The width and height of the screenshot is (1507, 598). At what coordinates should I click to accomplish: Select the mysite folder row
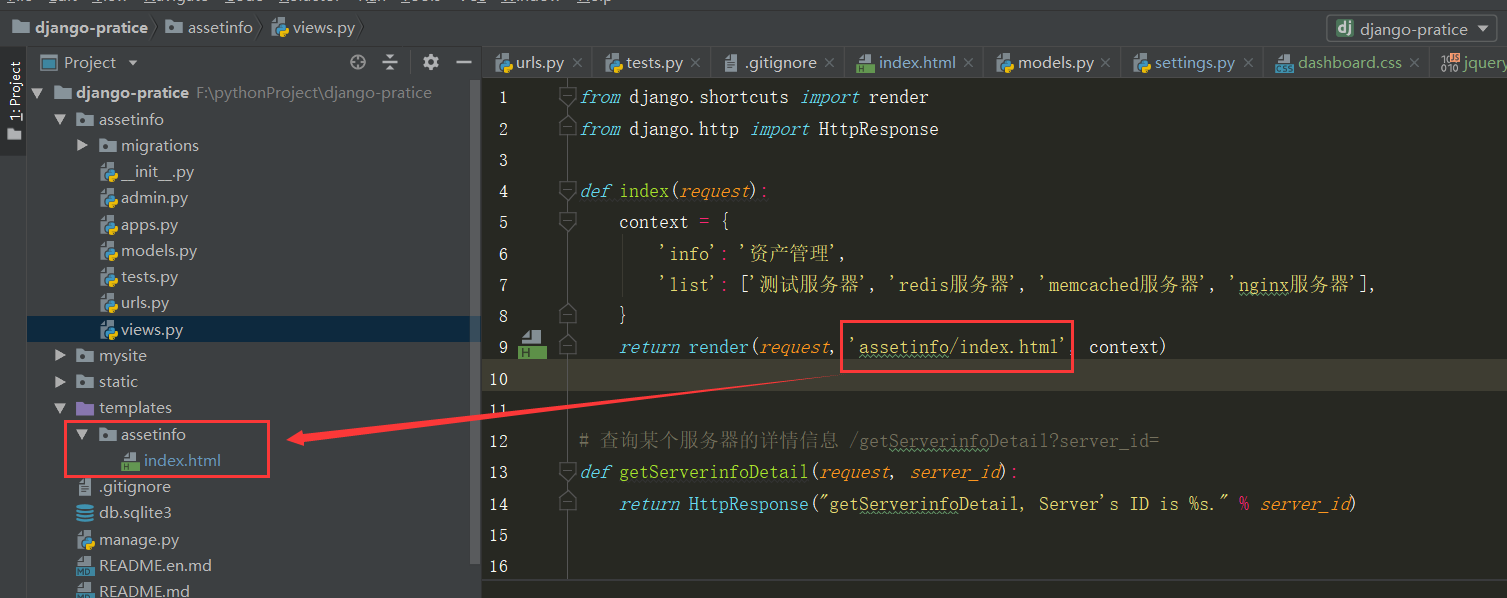tap(254, 356)
